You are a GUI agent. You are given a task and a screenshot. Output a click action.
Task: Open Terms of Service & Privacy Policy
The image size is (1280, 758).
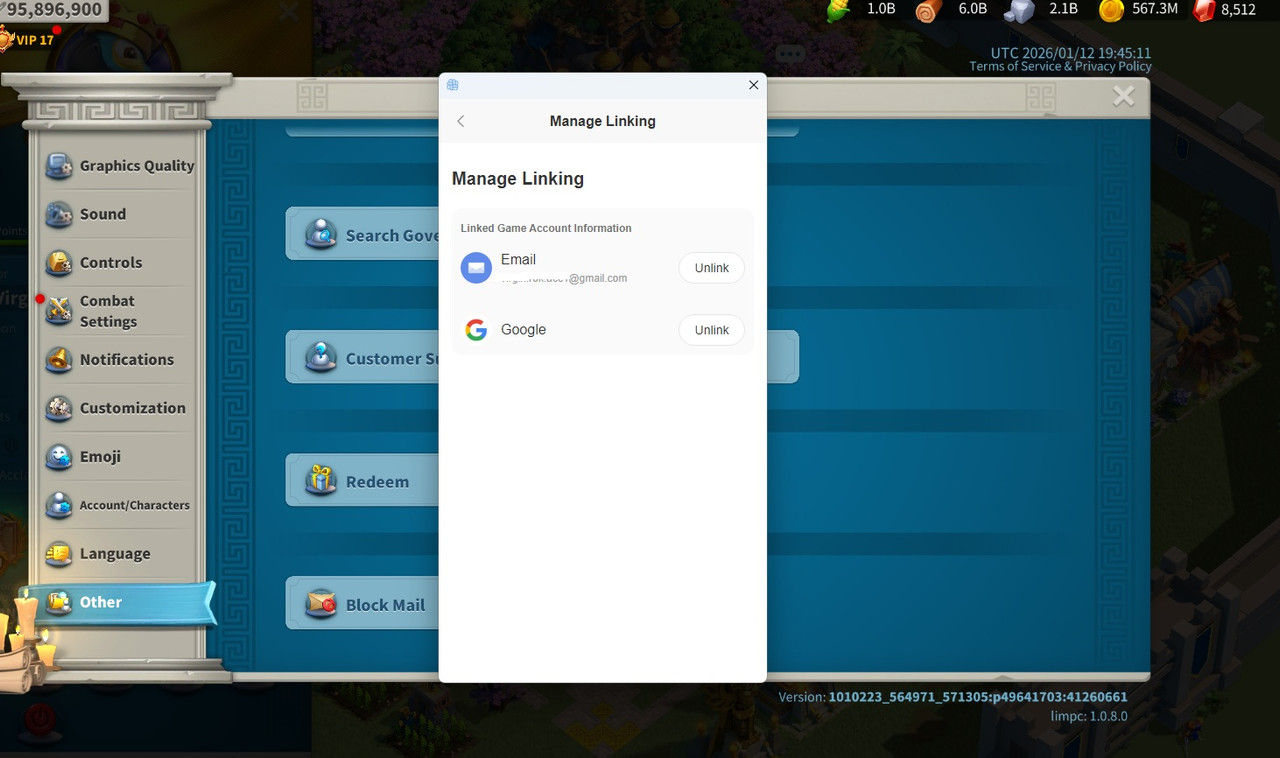[x=1060, y=67]
